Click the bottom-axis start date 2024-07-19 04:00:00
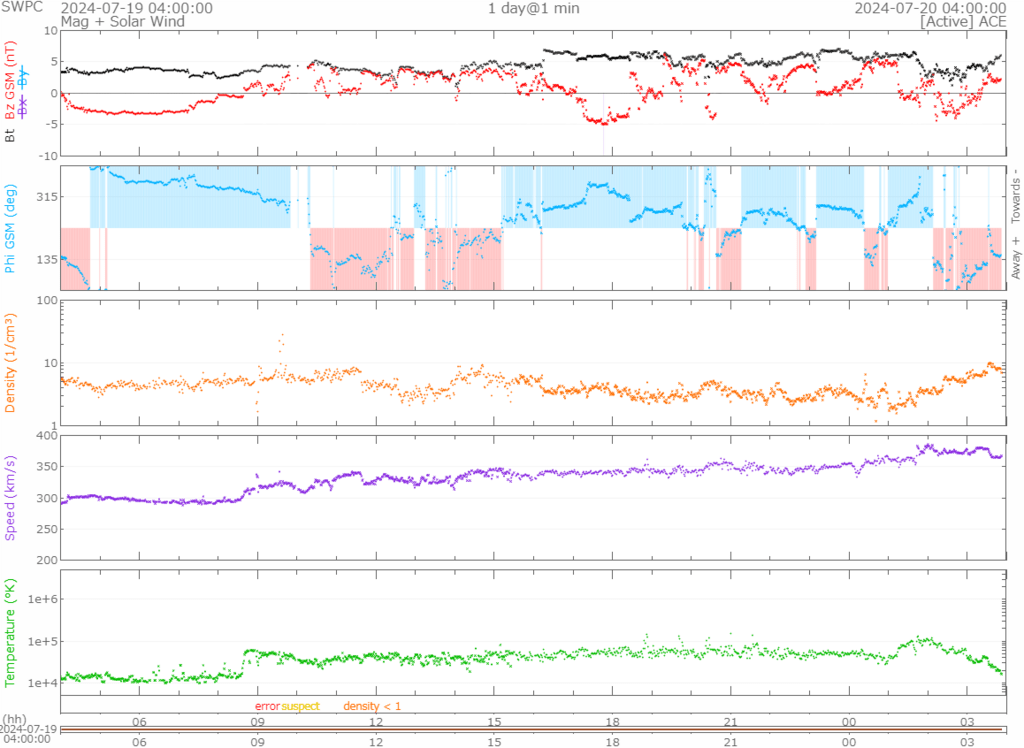1024x748 pixels. 29,734
